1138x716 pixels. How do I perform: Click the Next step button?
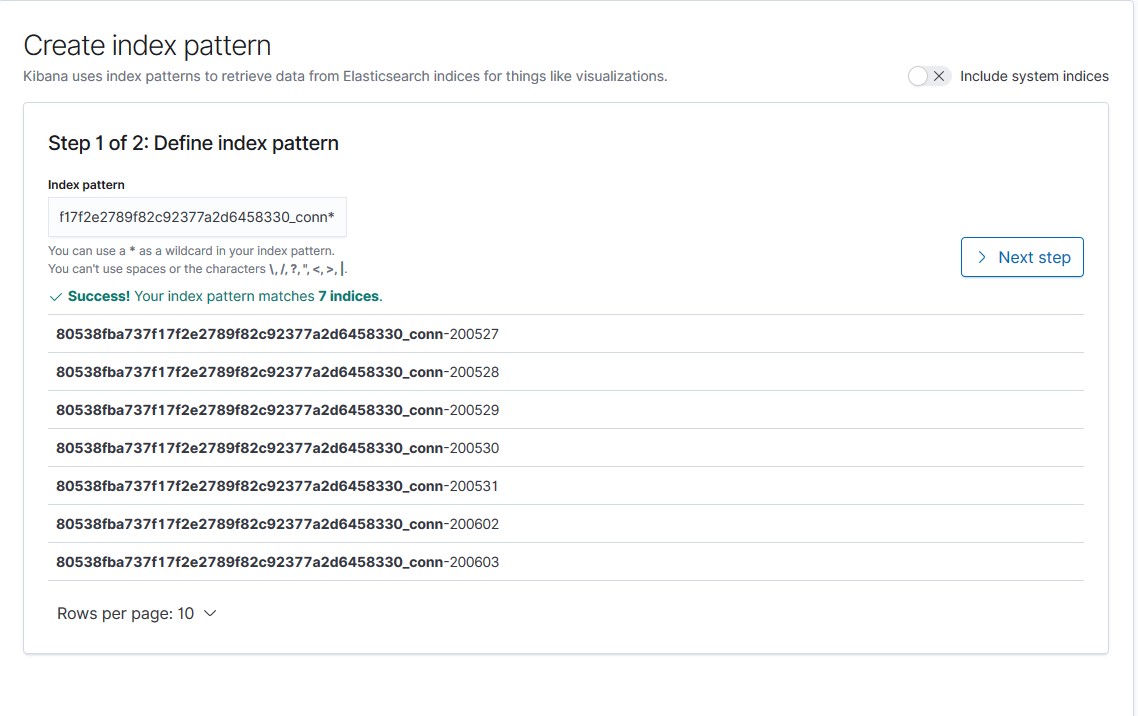[x=1022, y=257]
